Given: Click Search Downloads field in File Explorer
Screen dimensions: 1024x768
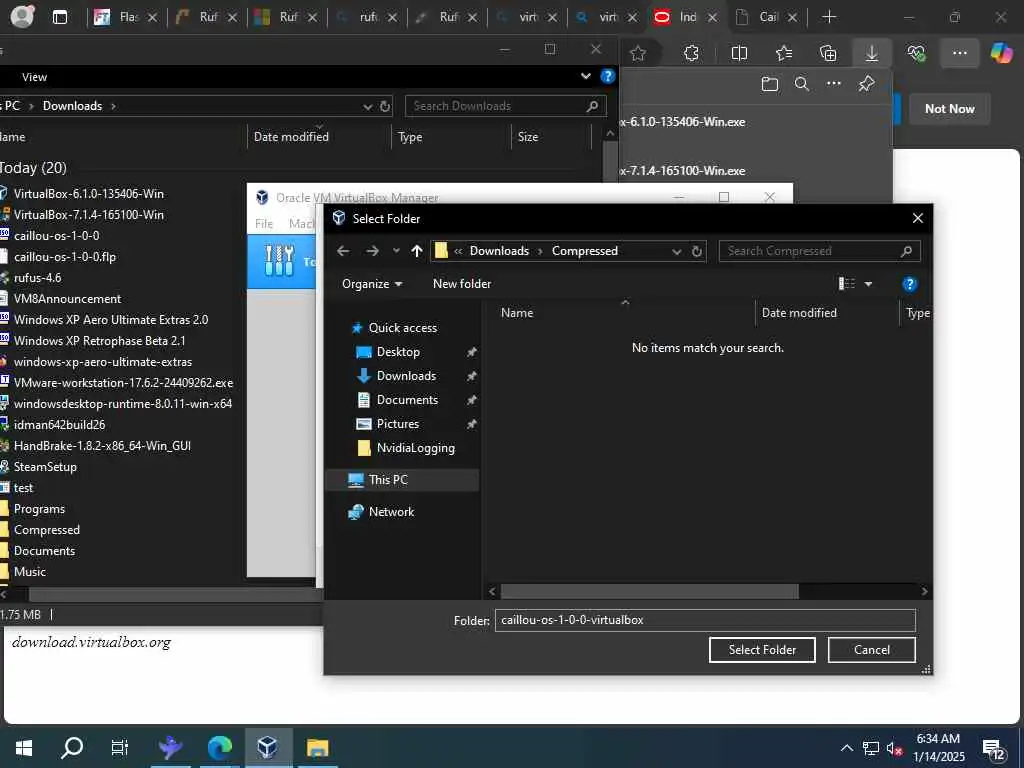Looking at the screenshot, I should (505, 106).
